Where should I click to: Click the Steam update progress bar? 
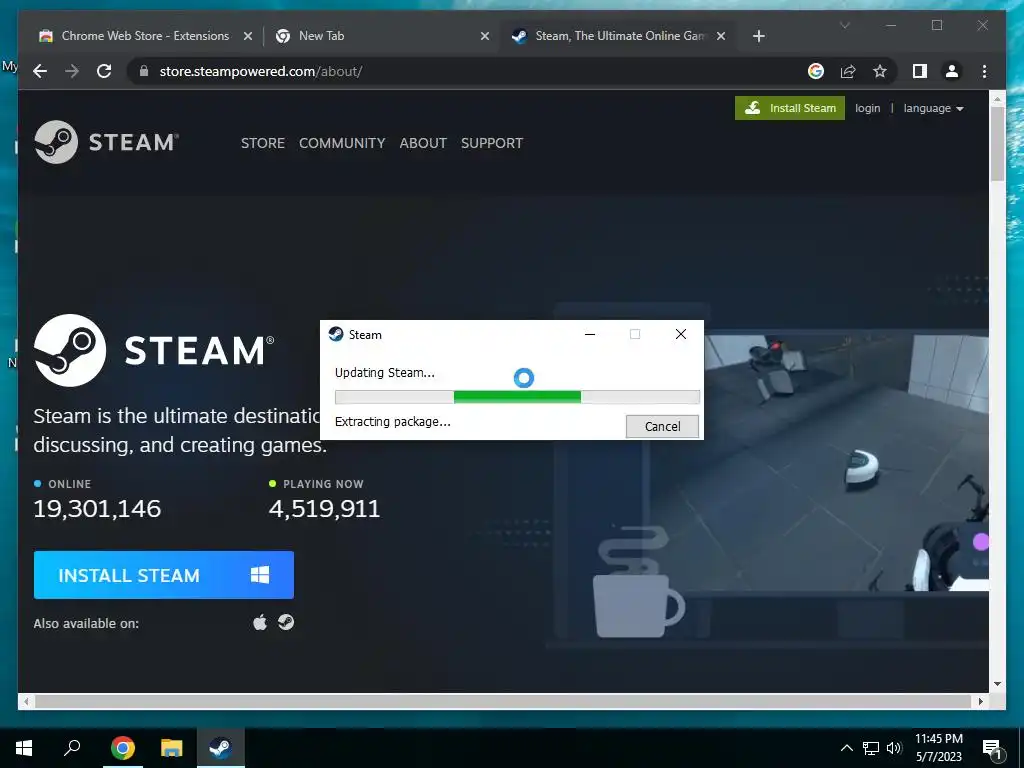pos(517,397)
